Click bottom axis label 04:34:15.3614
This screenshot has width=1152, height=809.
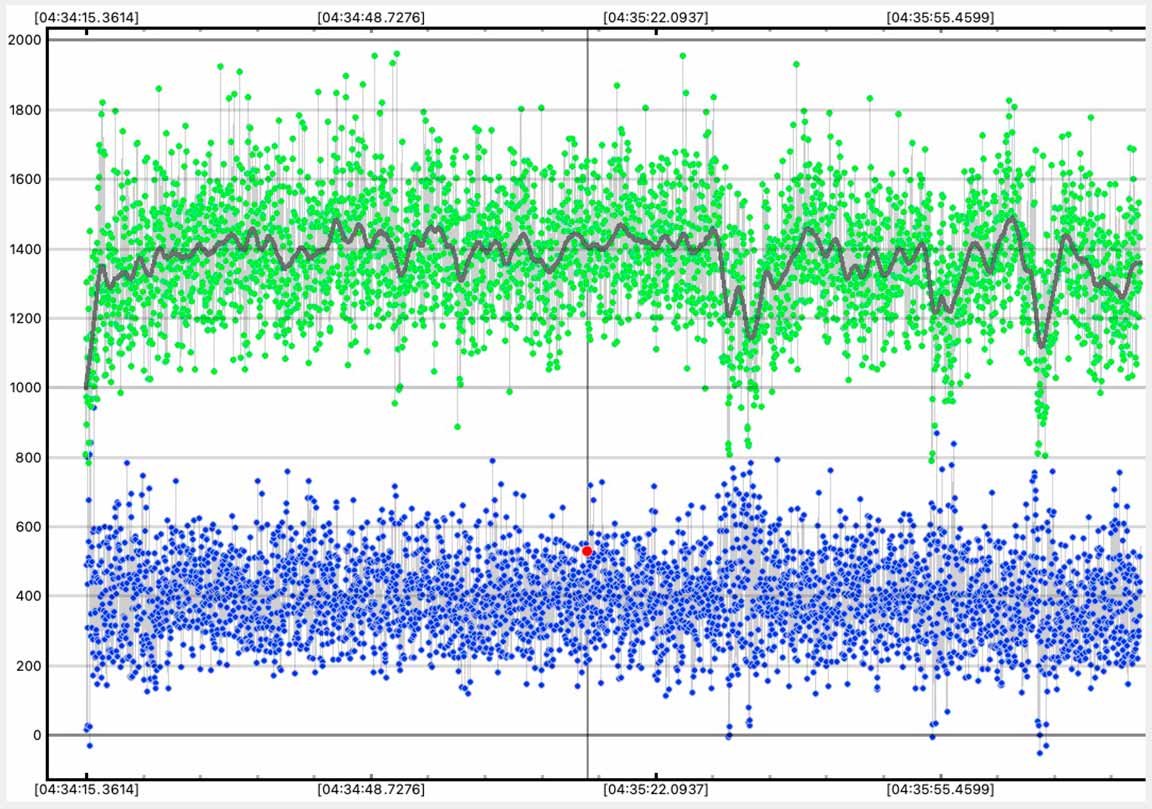(86, 790)
